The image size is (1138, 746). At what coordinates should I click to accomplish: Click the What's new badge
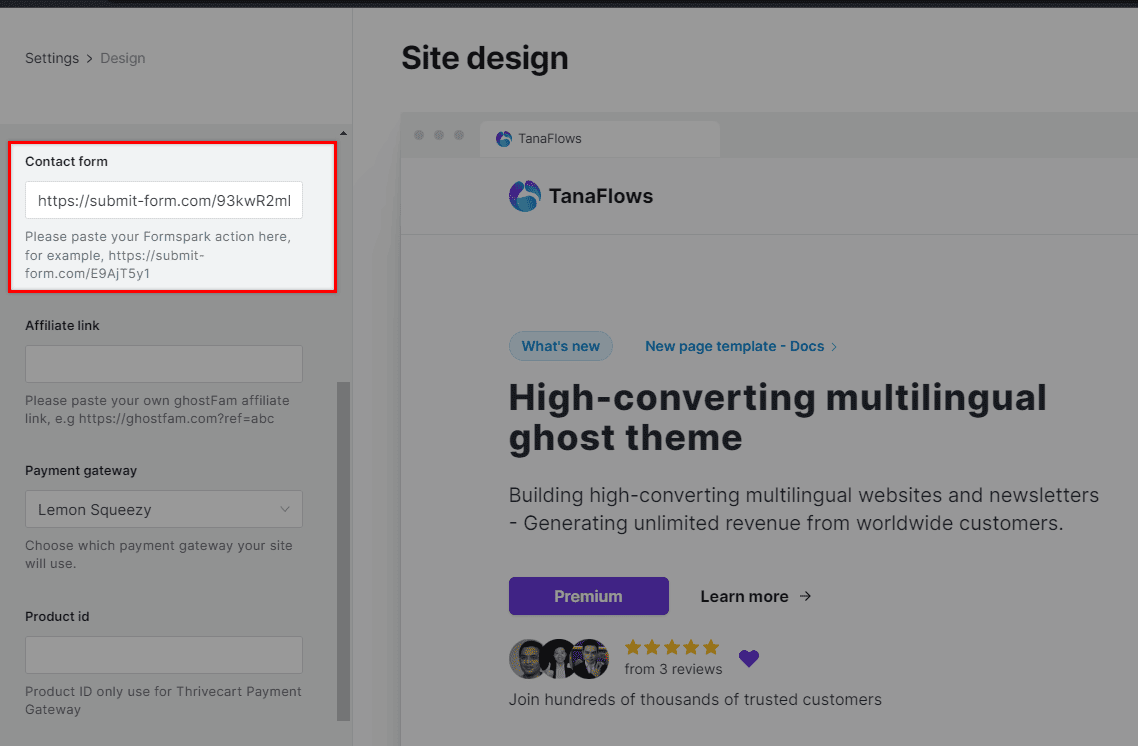(560, 346)
